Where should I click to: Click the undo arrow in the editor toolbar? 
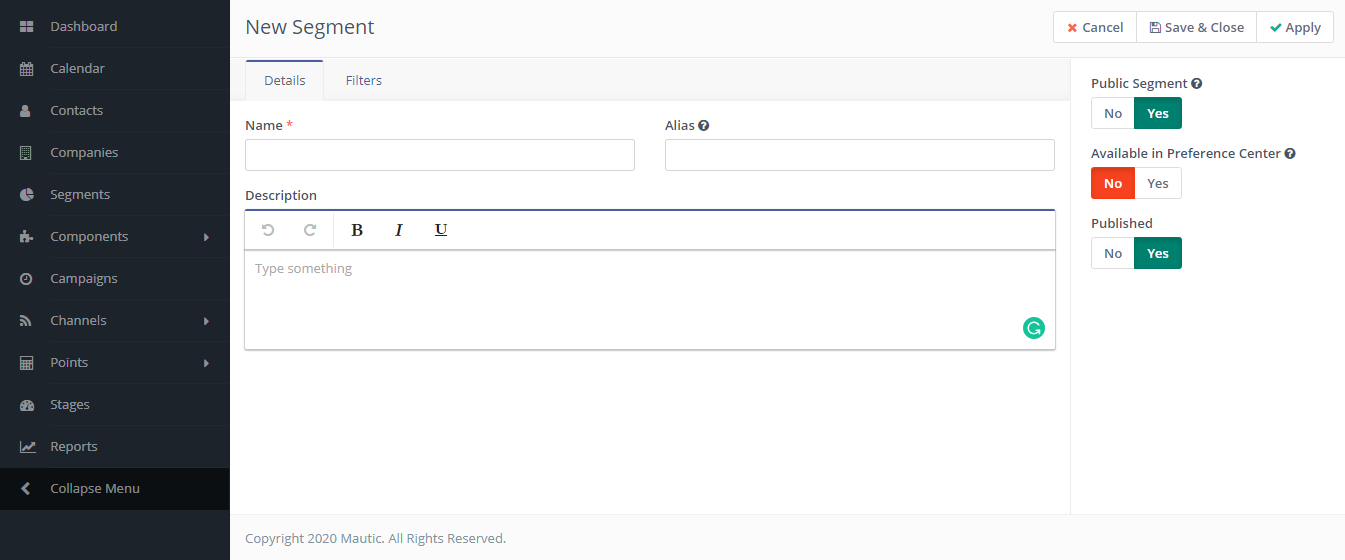[268, 230]
